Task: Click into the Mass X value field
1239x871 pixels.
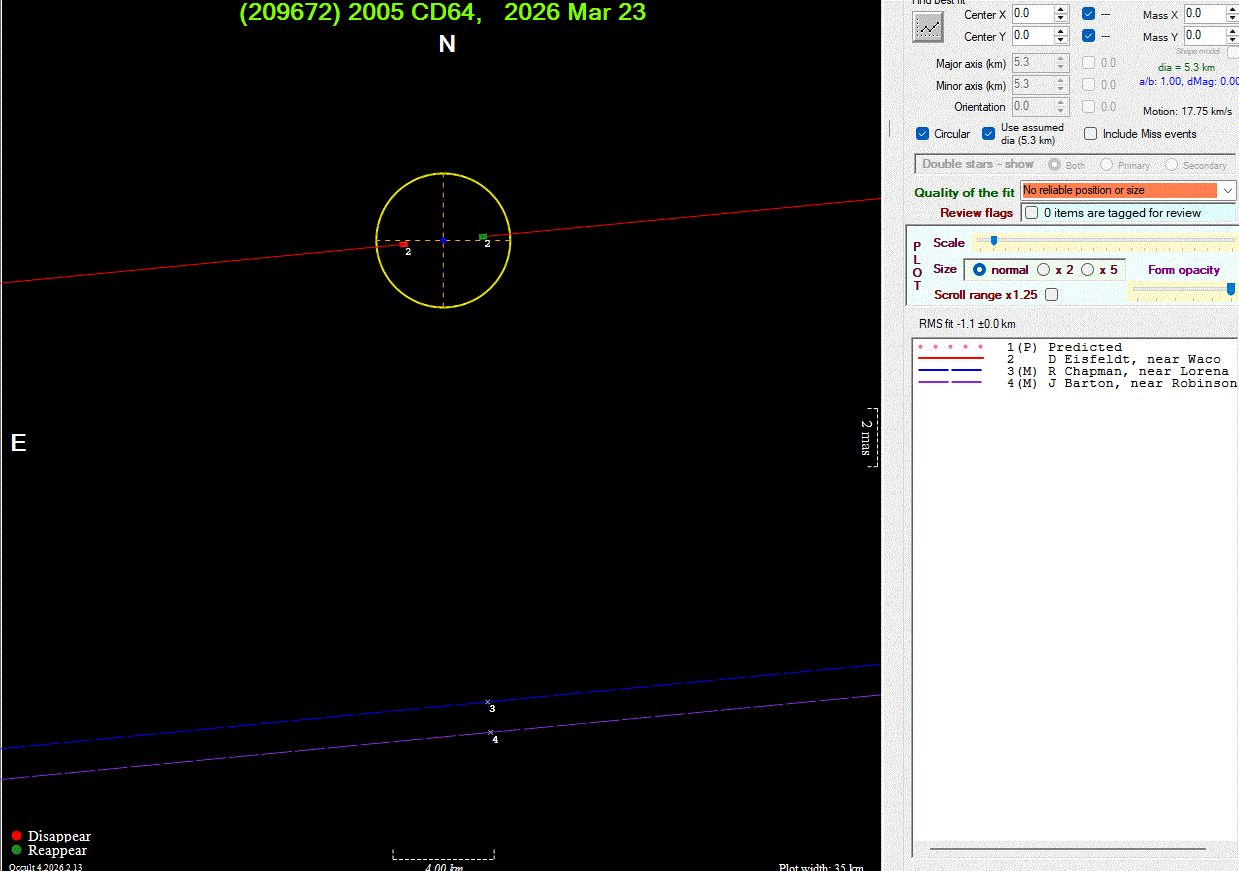Action: (1204, 14)
